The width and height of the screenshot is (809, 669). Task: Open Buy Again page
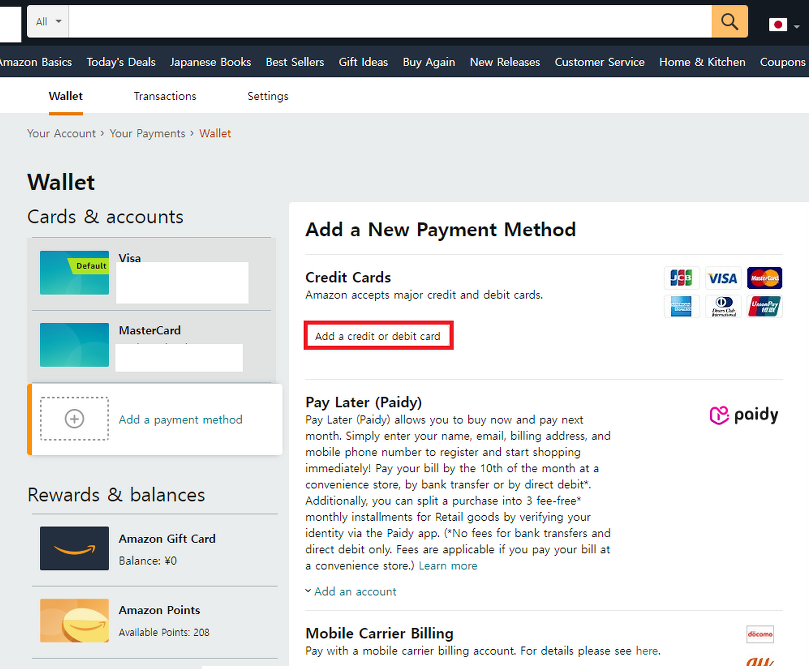coord(429,62)
